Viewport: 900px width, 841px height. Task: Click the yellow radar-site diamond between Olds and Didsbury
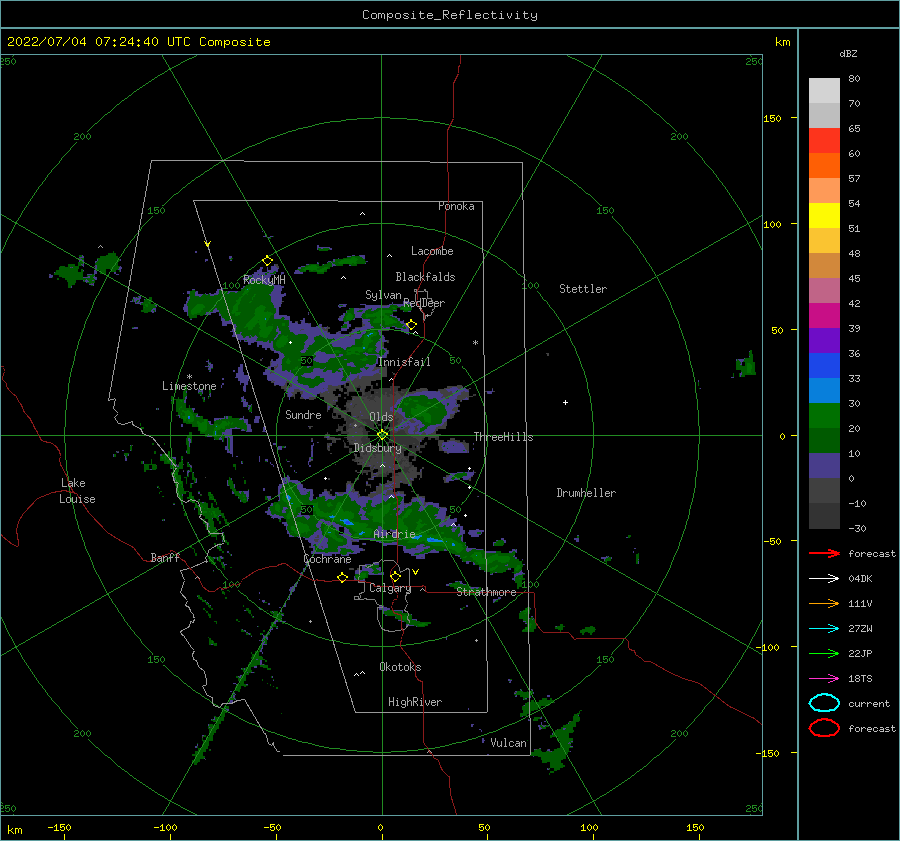point(382,435)
